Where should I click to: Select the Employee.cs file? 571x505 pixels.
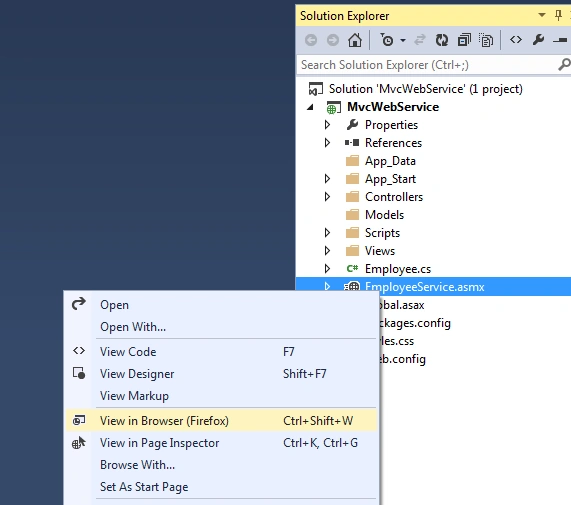point(398,269)
